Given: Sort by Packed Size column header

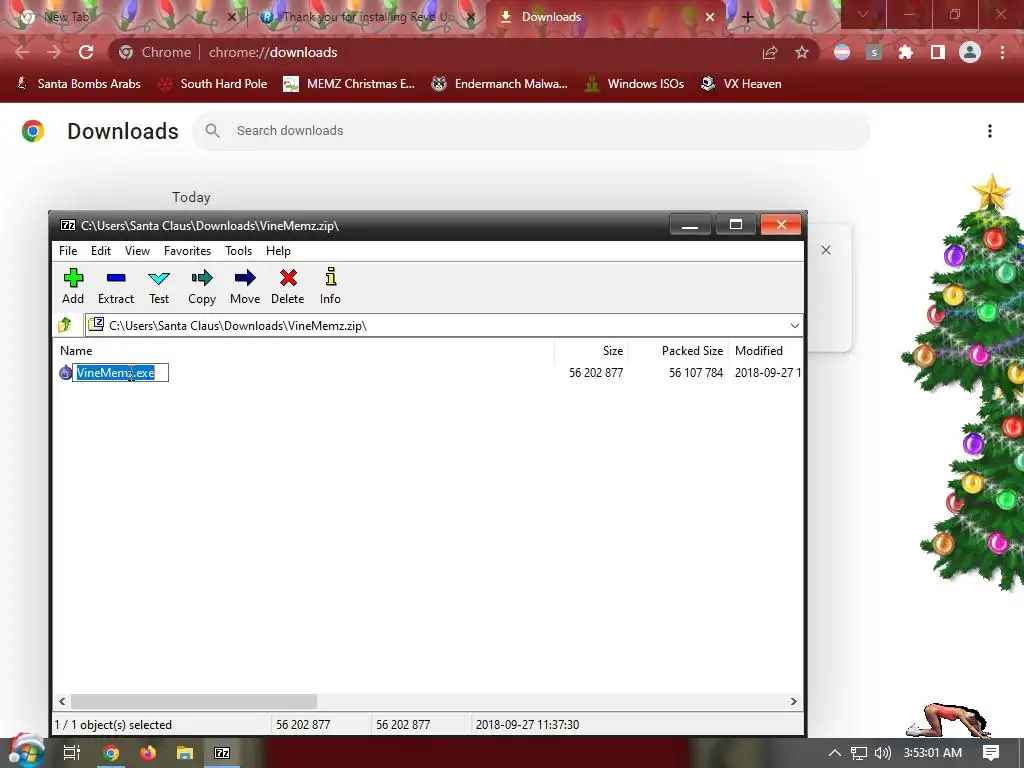Looking at the screenshot, I should [677, 351].
